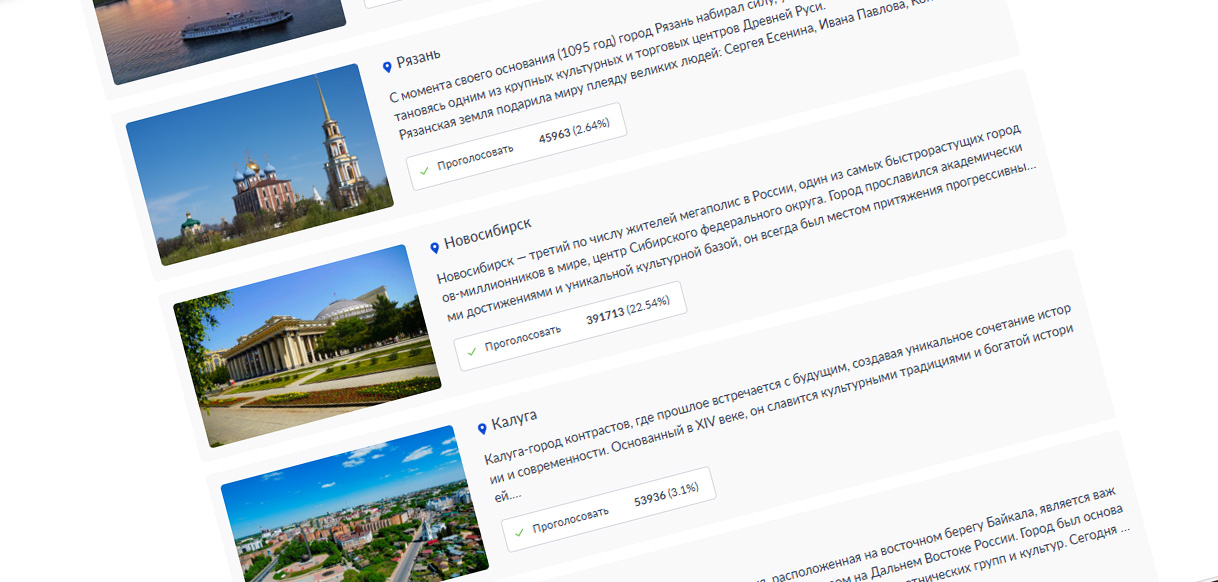Vote for Новосибирск using the Проголосовать label
The image size is (1218, 582).
[522, 338]
